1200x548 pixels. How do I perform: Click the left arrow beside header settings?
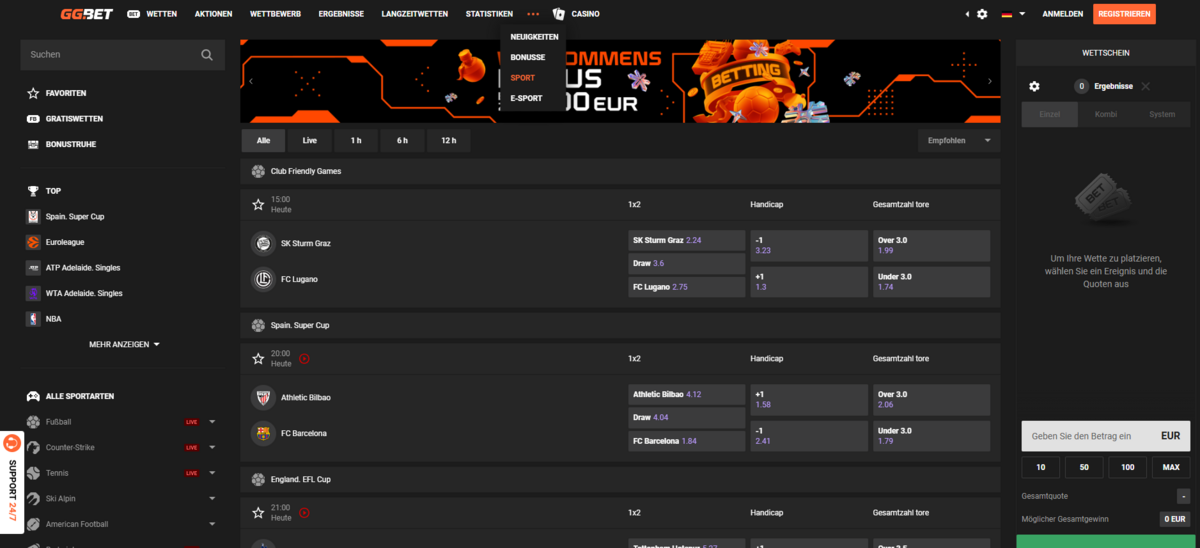[967, 14]
